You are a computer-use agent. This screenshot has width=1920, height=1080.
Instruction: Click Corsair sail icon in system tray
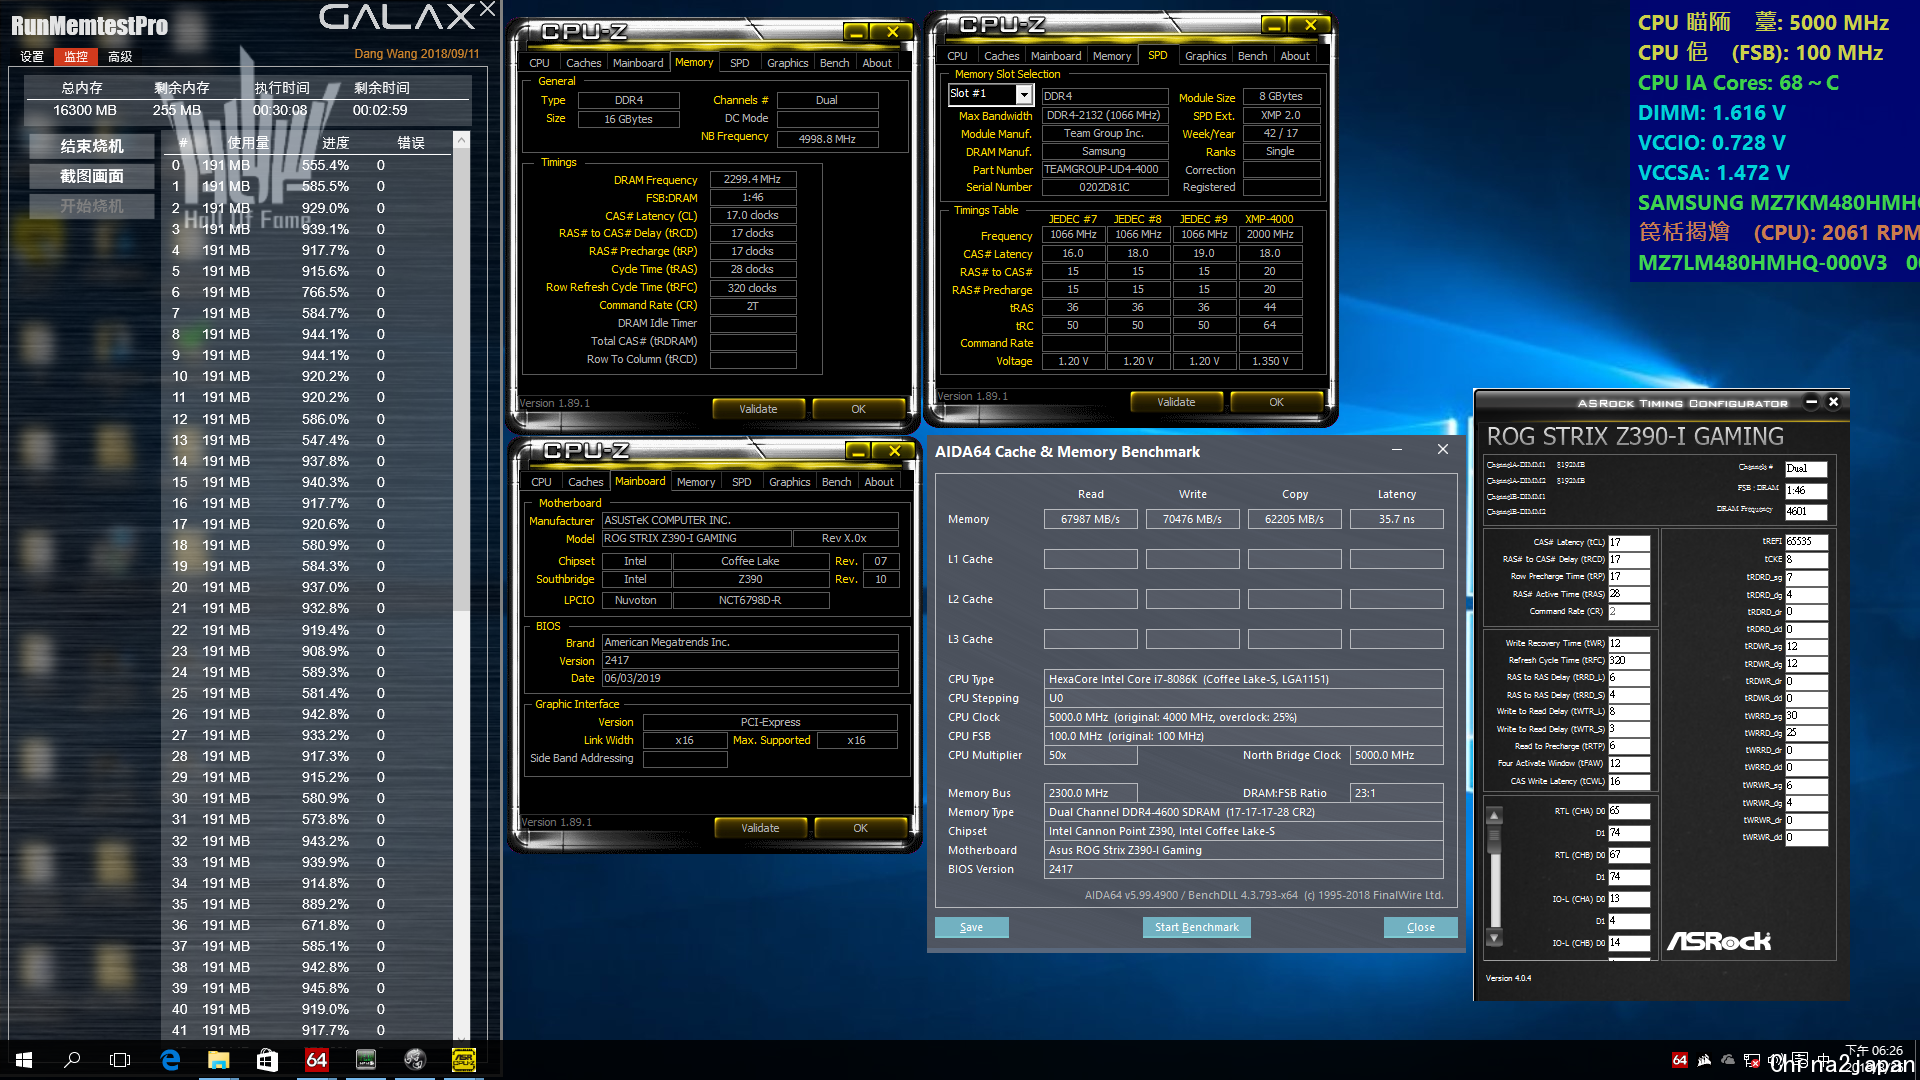[x=1703, y=1060]
